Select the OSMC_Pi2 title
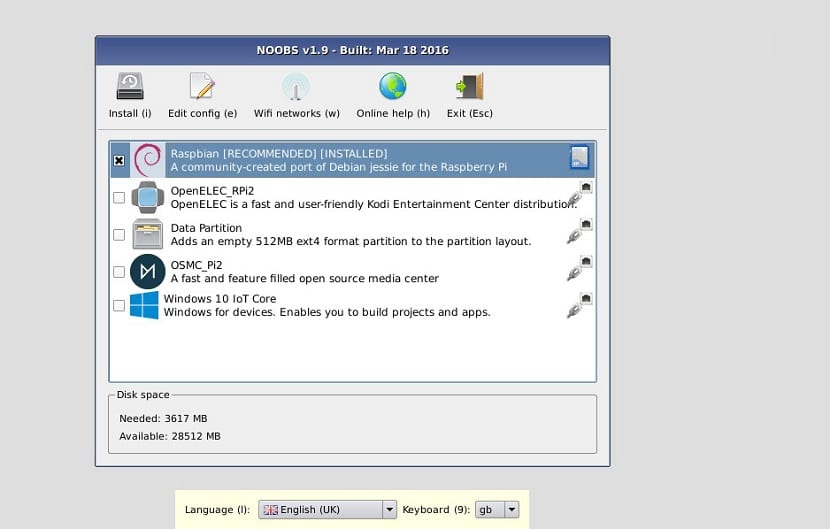The width and height of the screenshot is (830, 529). point(196,265)
